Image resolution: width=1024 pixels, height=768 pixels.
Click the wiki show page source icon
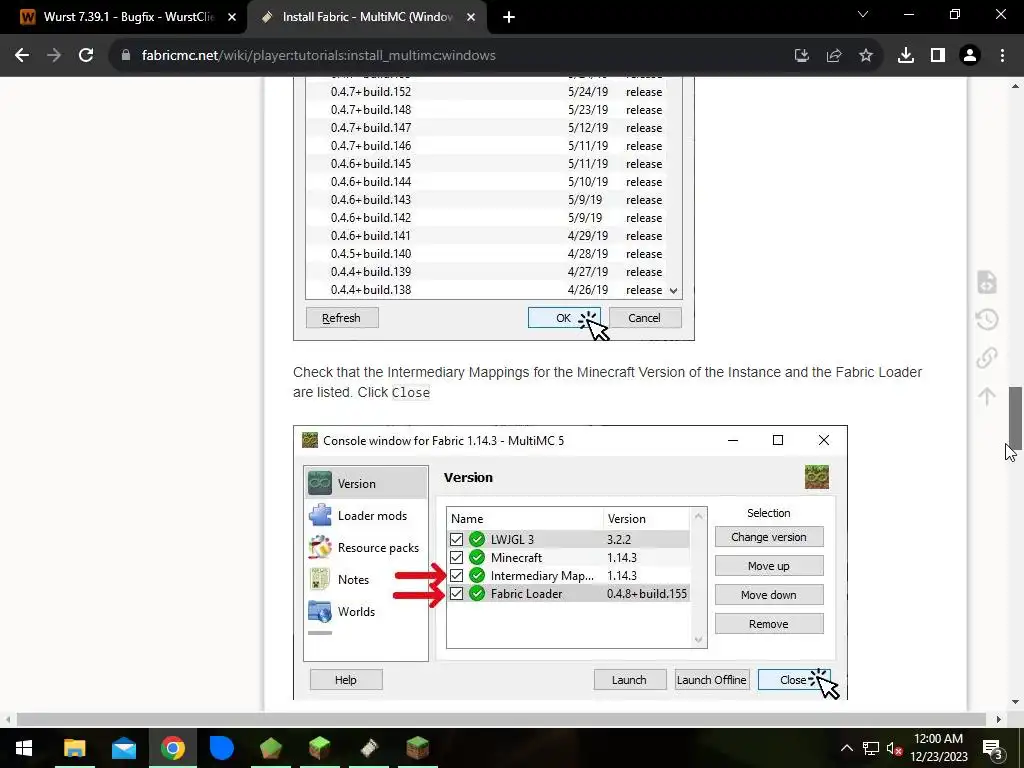click(x=987, y=282)
